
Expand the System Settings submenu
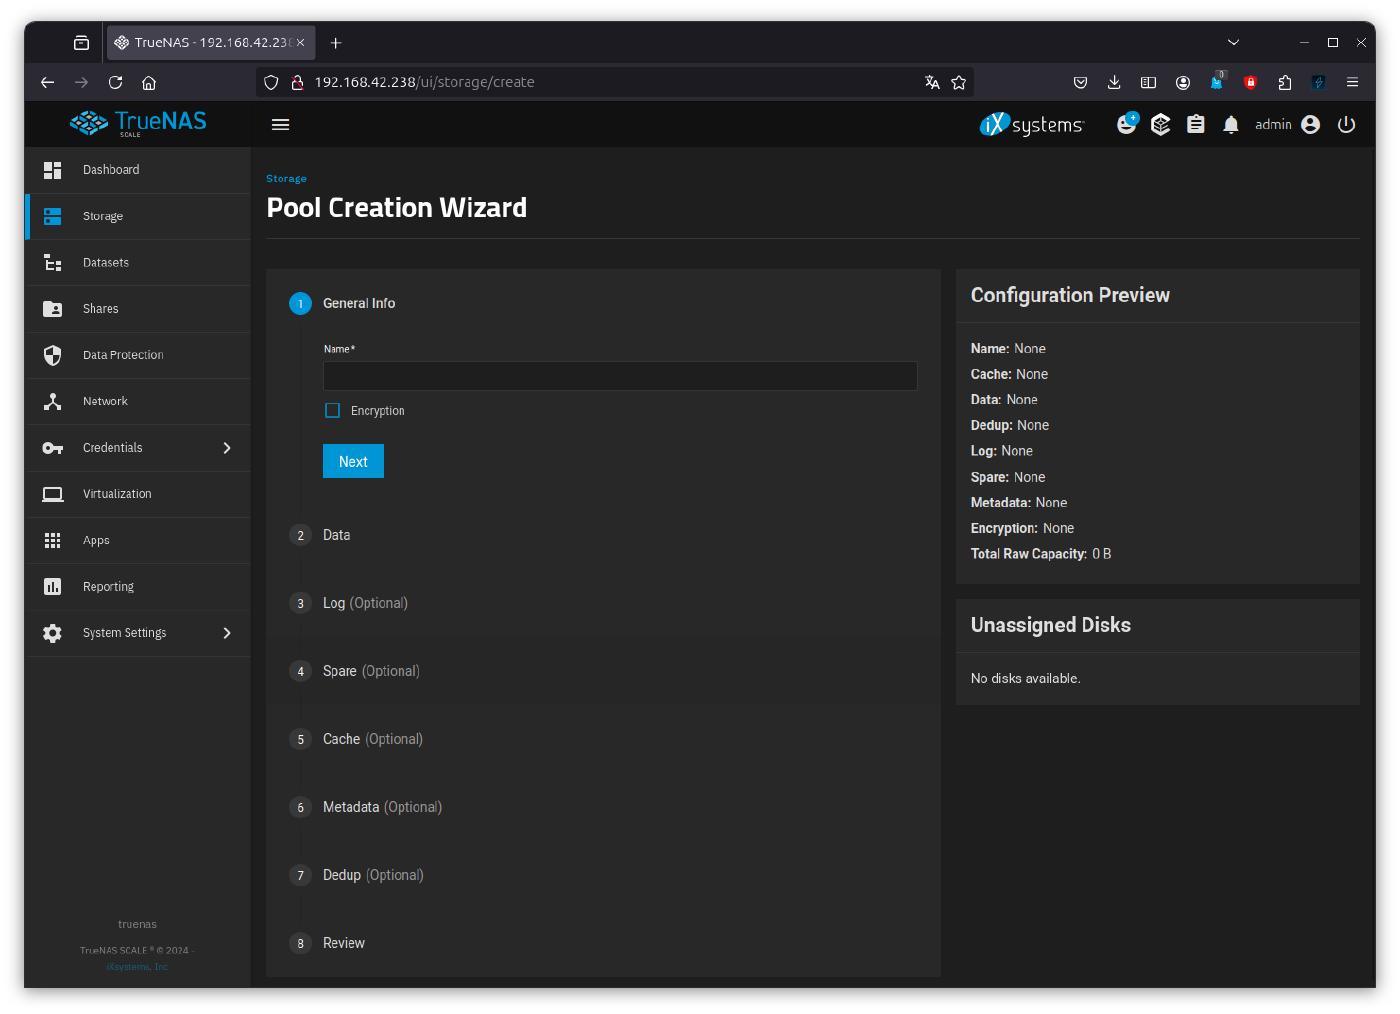point(227,633)
